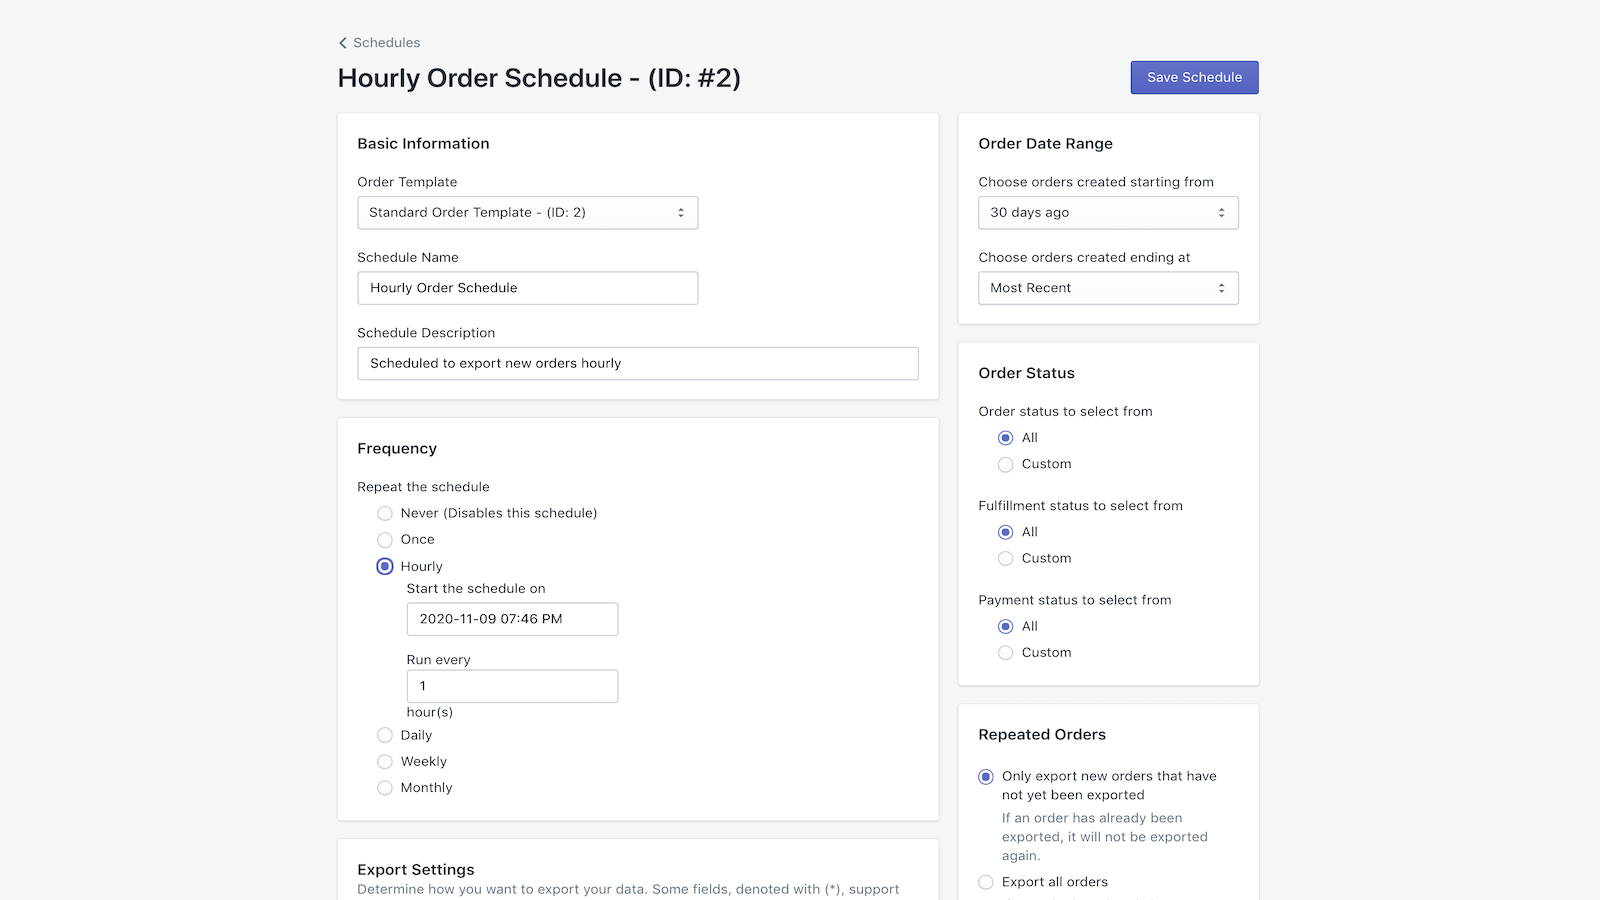Select Custom for Payment status
The width and height of the screenshot is (1600, 900).
(x=1006, y=653)
